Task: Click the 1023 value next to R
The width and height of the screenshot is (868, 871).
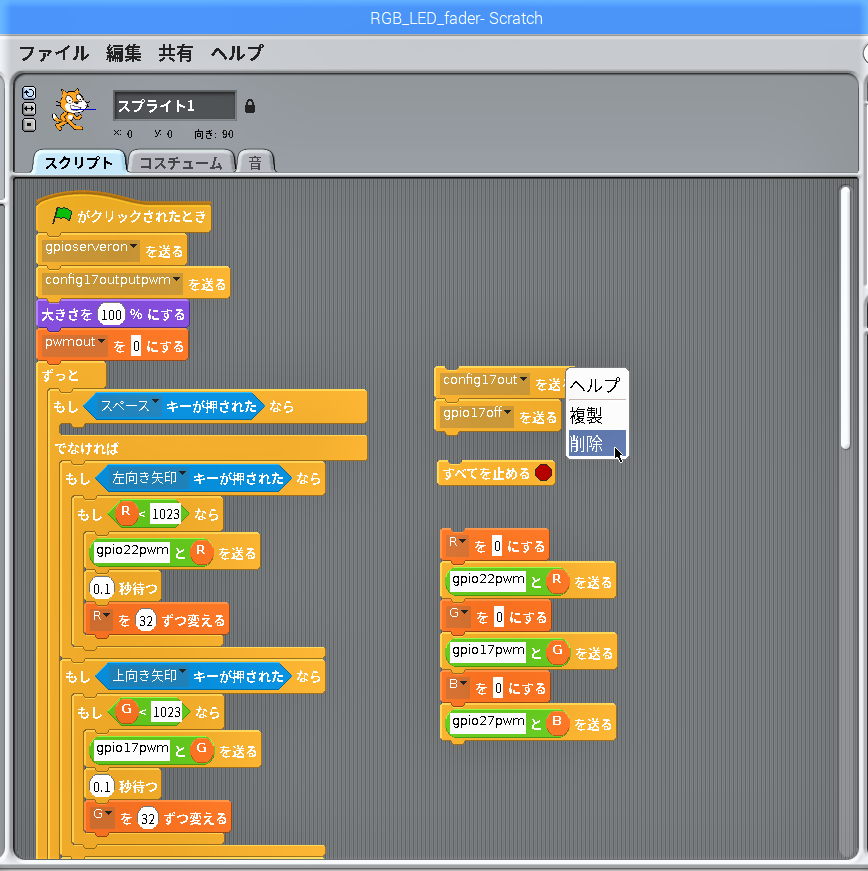Action: [165, 514]
